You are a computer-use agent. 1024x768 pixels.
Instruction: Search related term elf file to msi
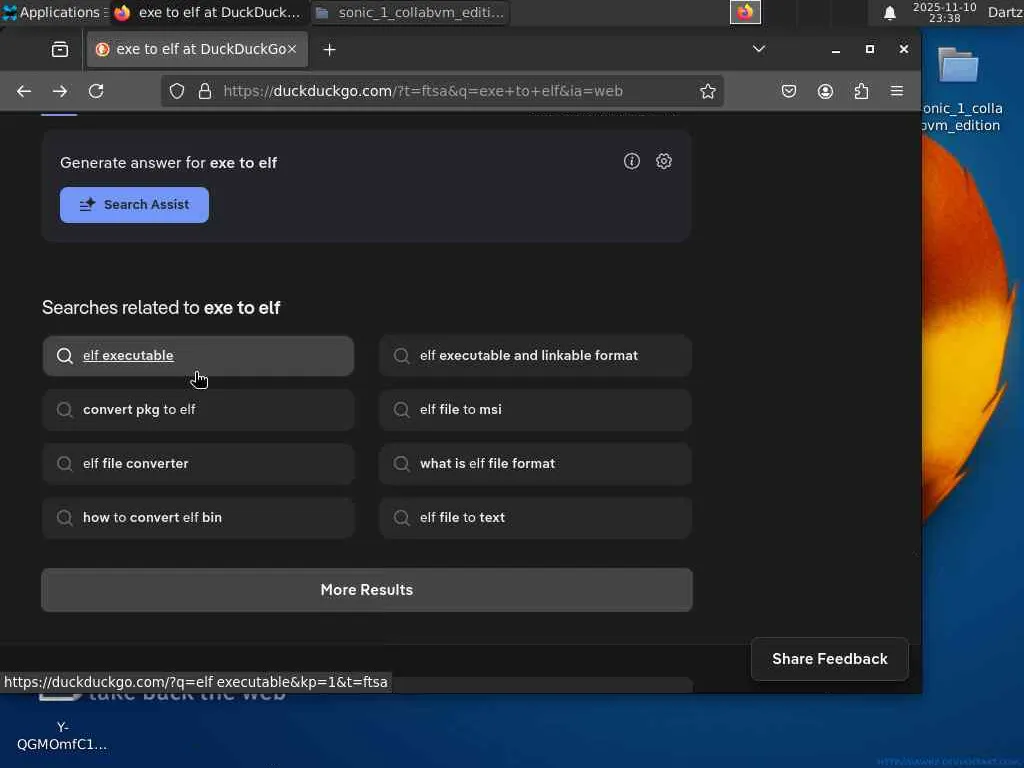click(x=535, y=410)
